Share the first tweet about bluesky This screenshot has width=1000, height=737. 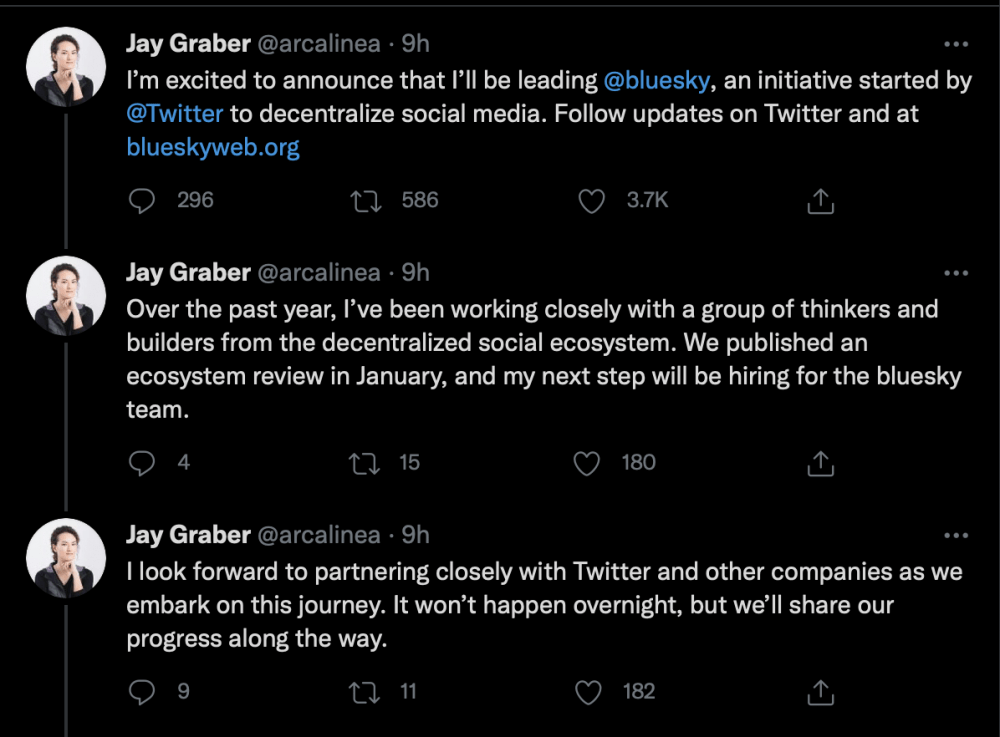click(820, 201)
